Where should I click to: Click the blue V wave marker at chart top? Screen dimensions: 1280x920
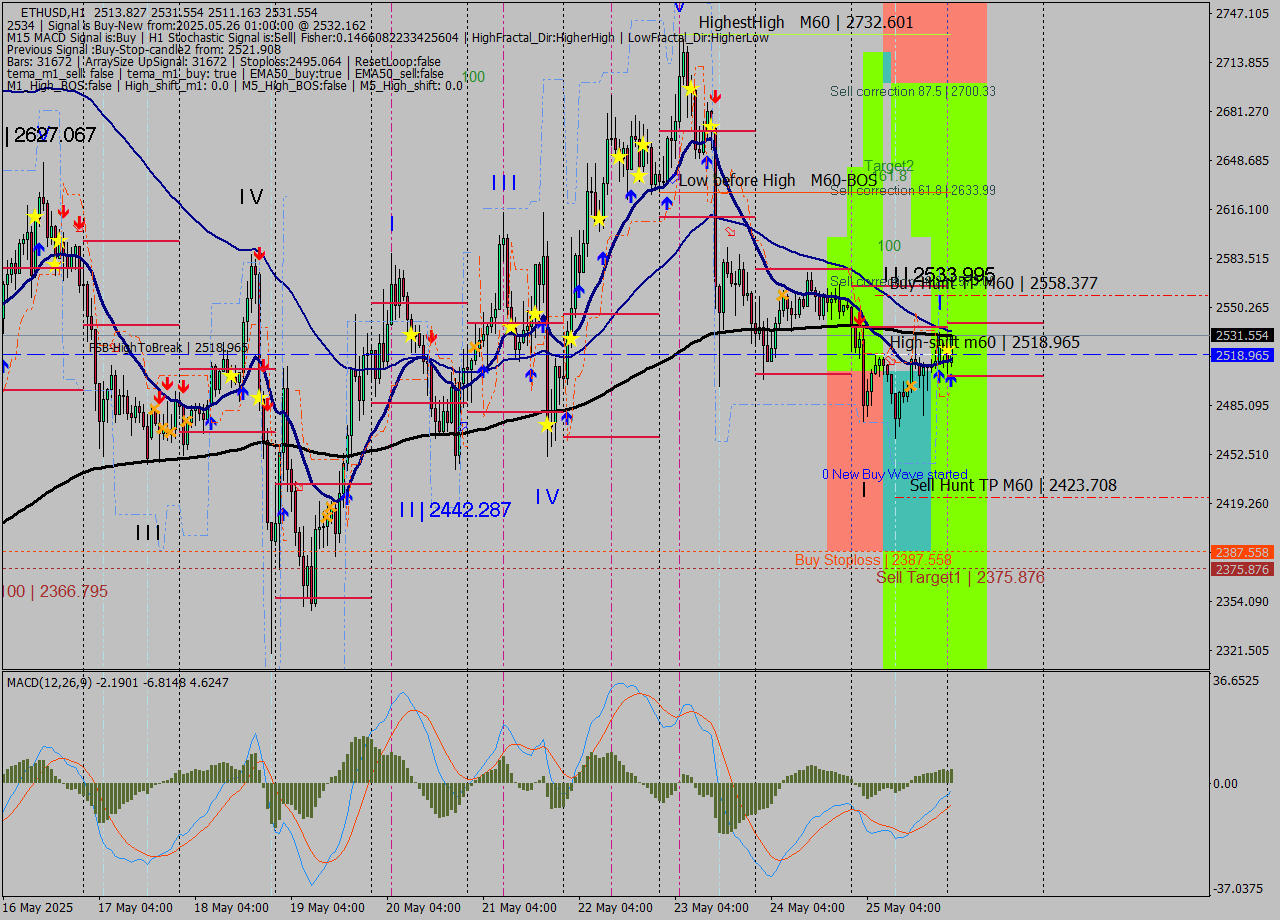tap(679, 6)
